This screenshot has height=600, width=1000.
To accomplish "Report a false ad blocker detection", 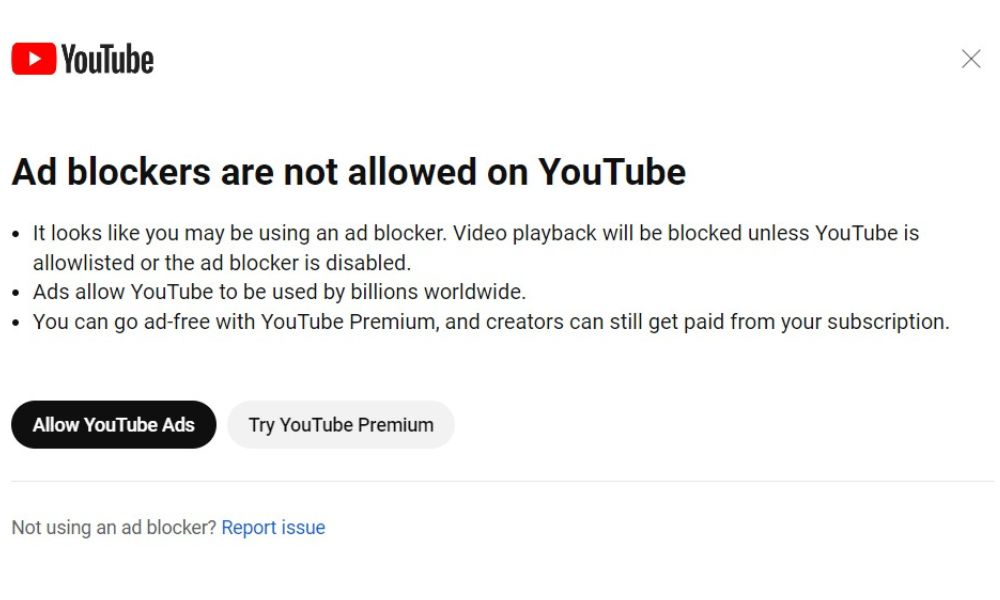I will click(x=273, y=527).
